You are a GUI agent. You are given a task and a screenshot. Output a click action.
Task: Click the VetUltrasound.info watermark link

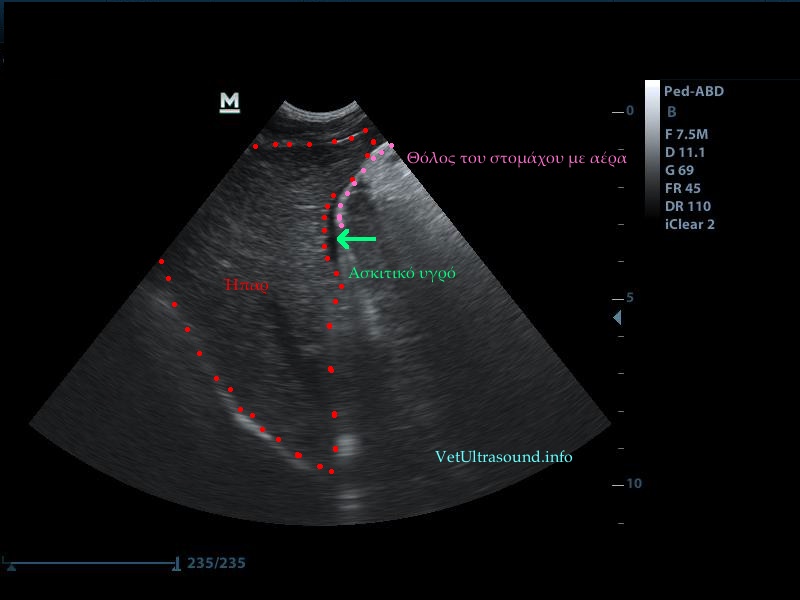tap(504, 456)
